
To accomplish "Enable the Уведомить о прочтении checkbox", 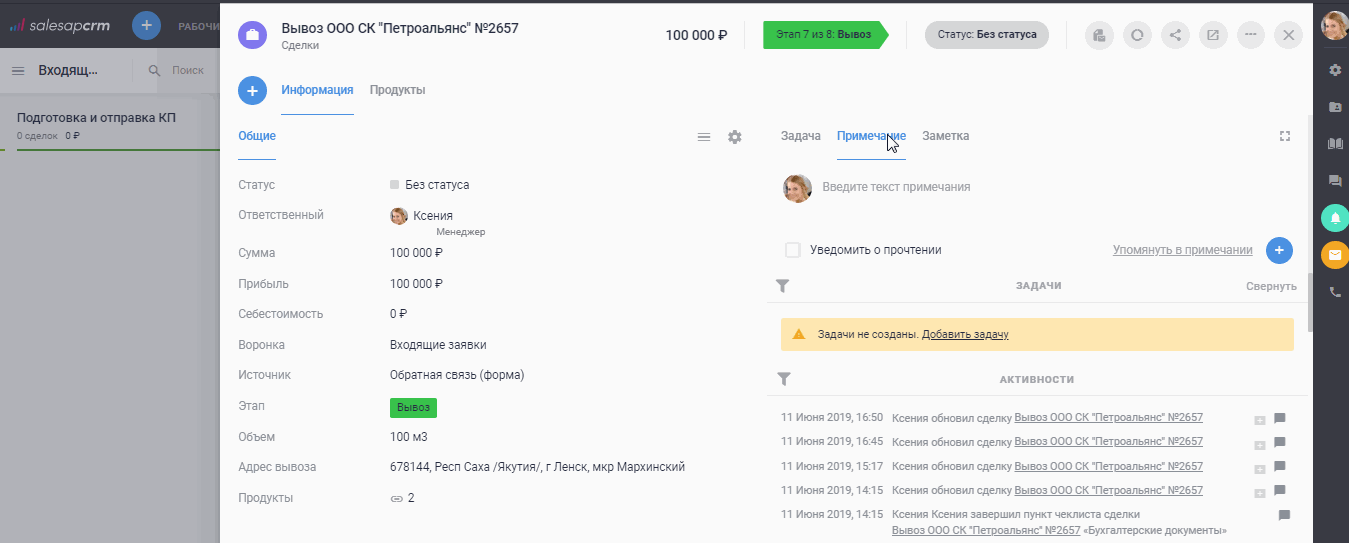I will [793, 250].
